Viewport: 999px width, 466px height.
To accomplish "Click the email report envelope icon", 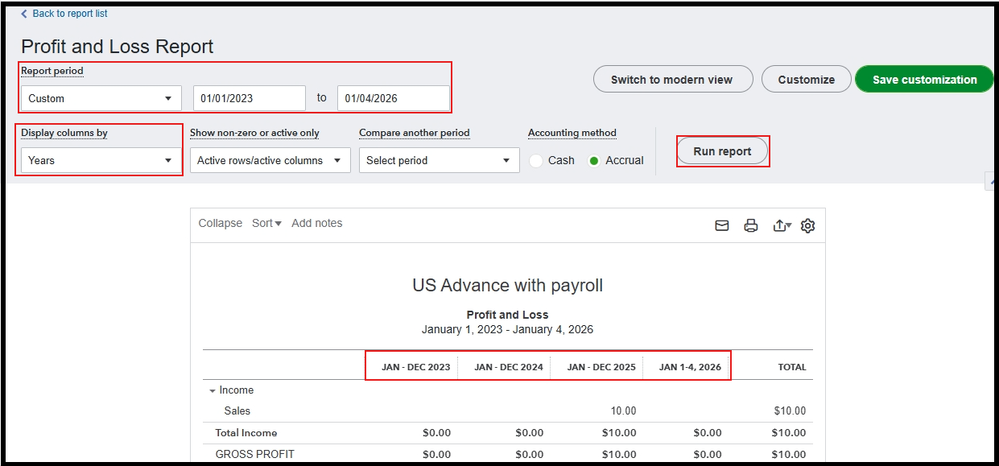I will [722, 225].
